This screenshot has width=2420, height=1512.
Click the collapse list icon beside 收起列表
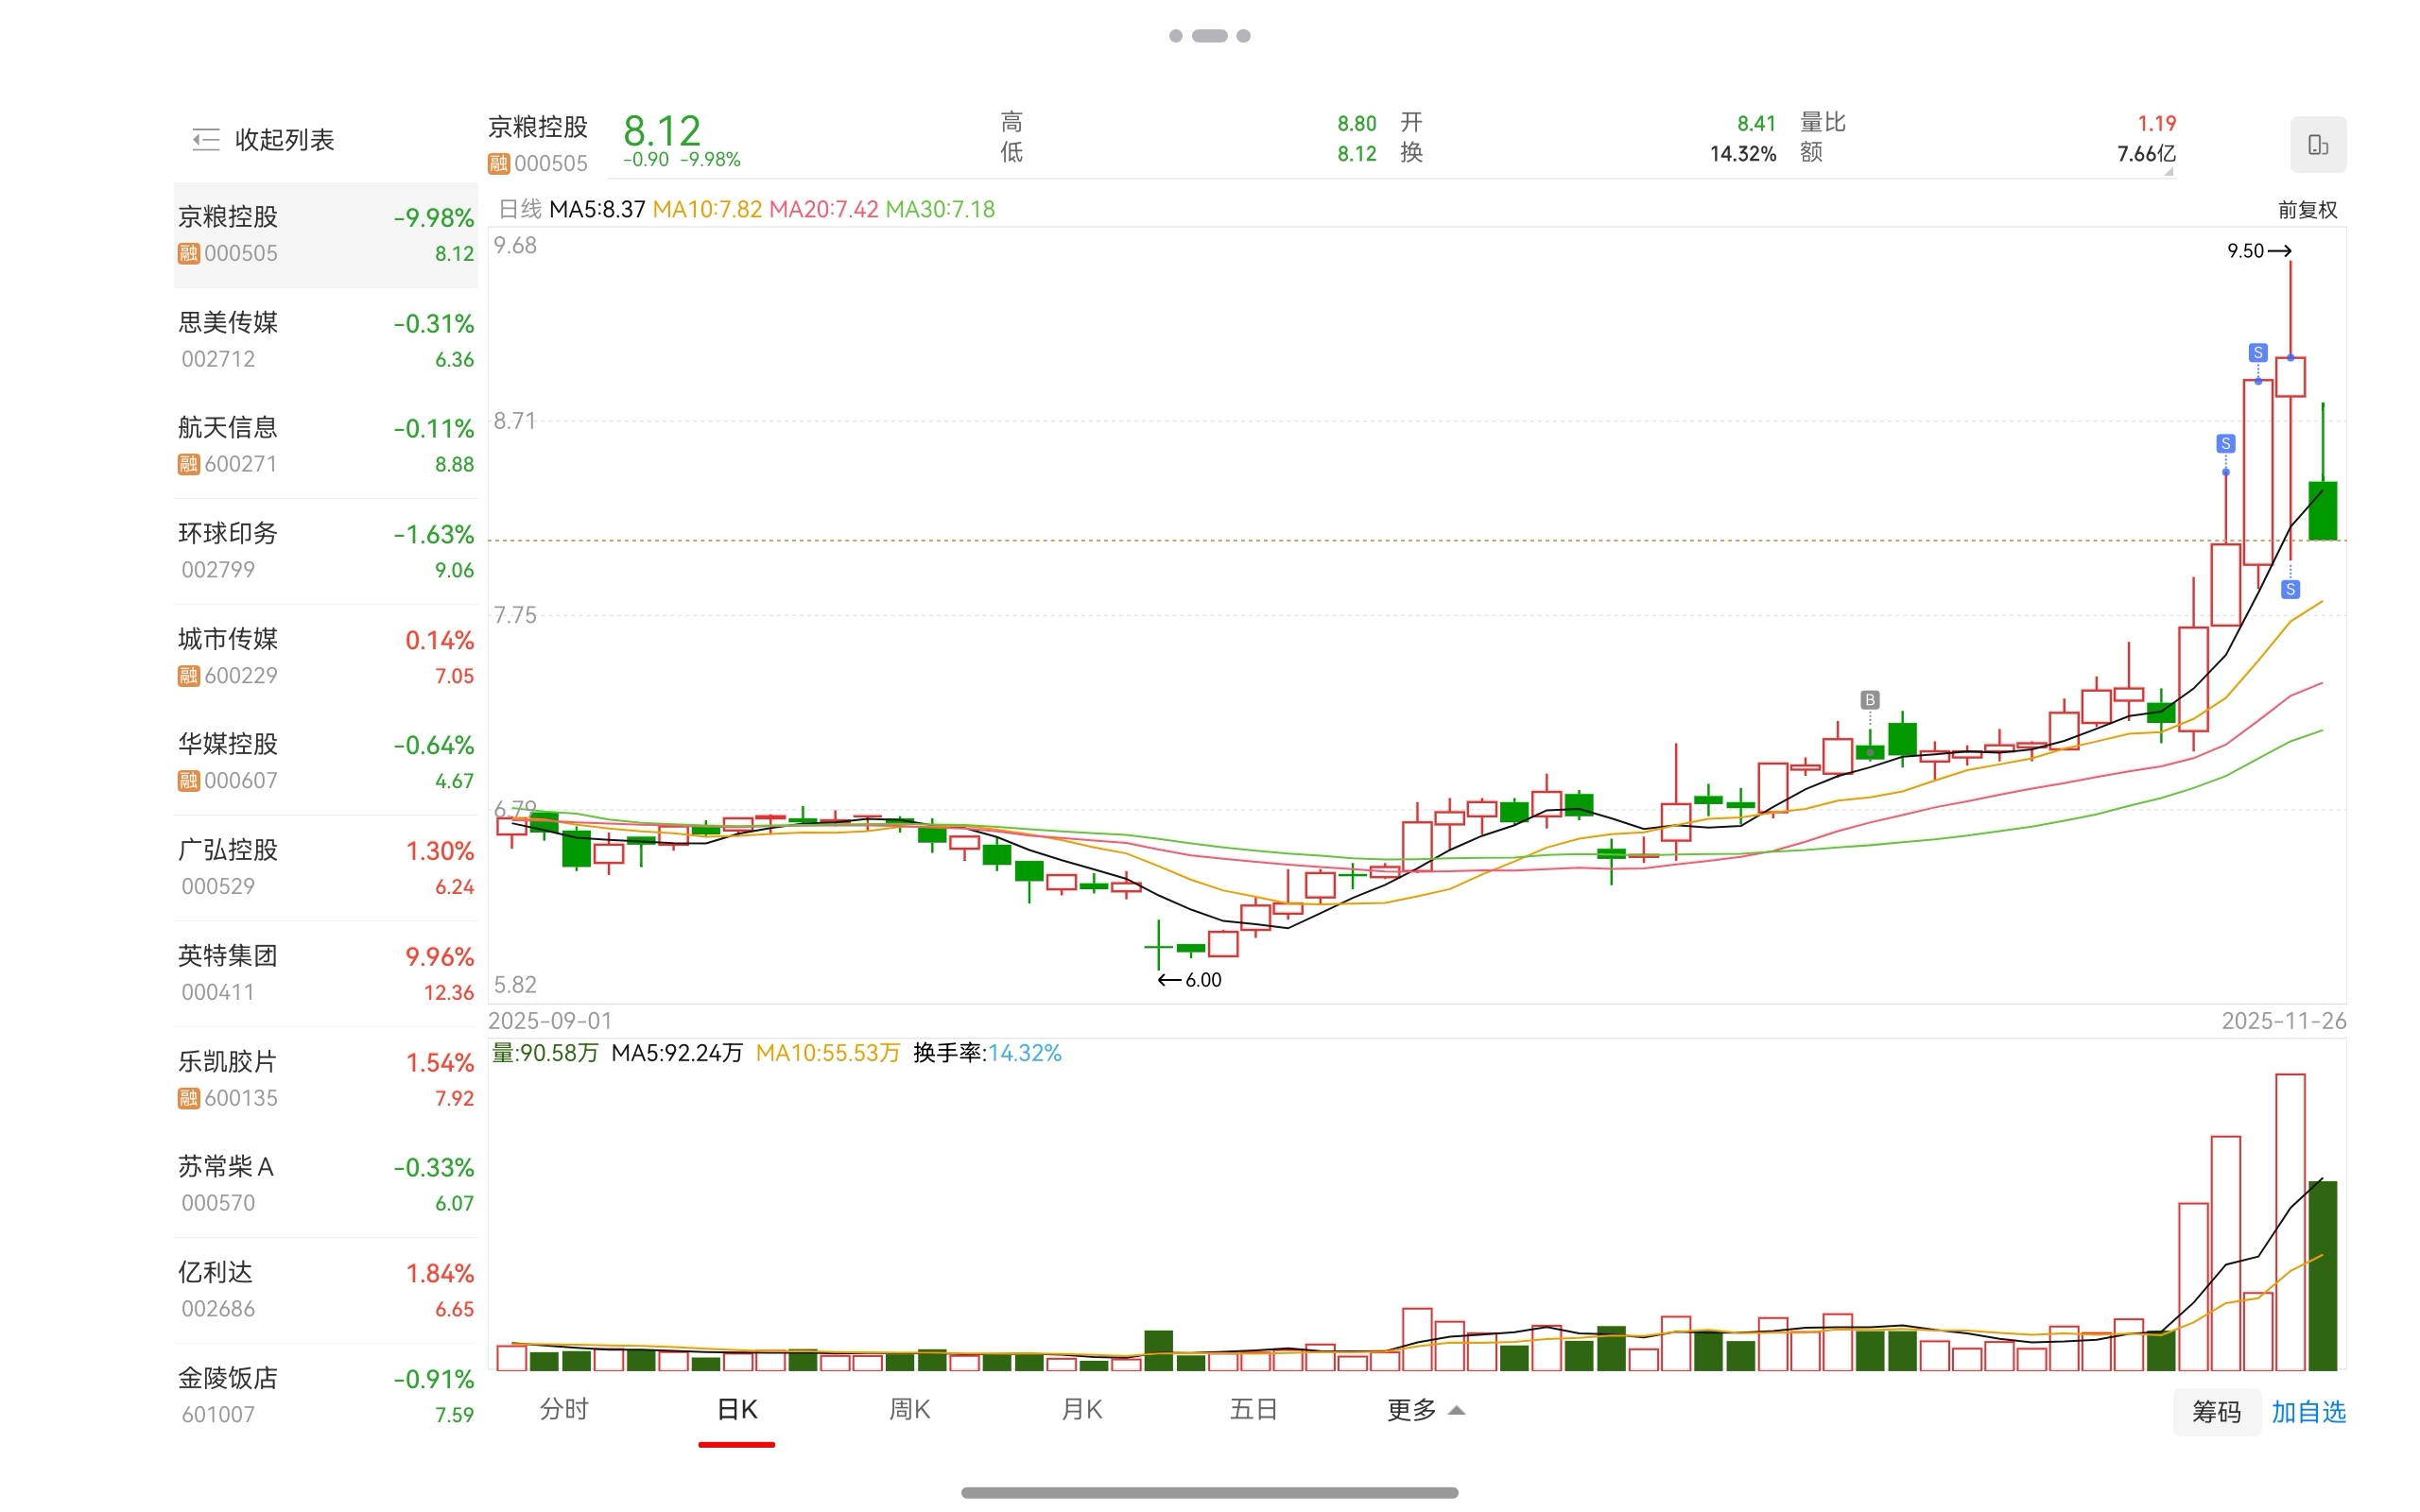pos(205,140)
